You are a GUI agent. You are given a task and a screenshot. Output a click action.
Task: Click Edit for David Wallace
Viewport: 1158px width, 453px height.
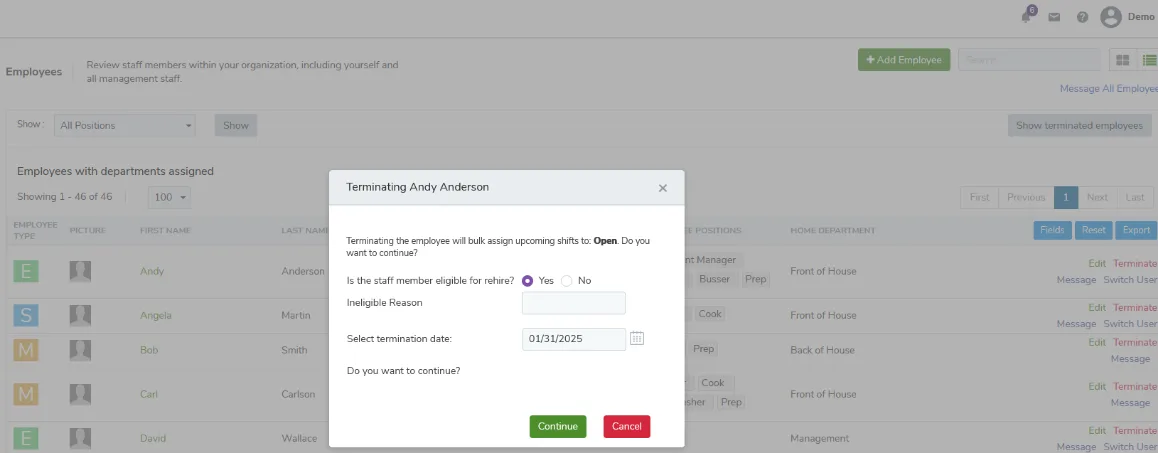tap(1097, 431)
